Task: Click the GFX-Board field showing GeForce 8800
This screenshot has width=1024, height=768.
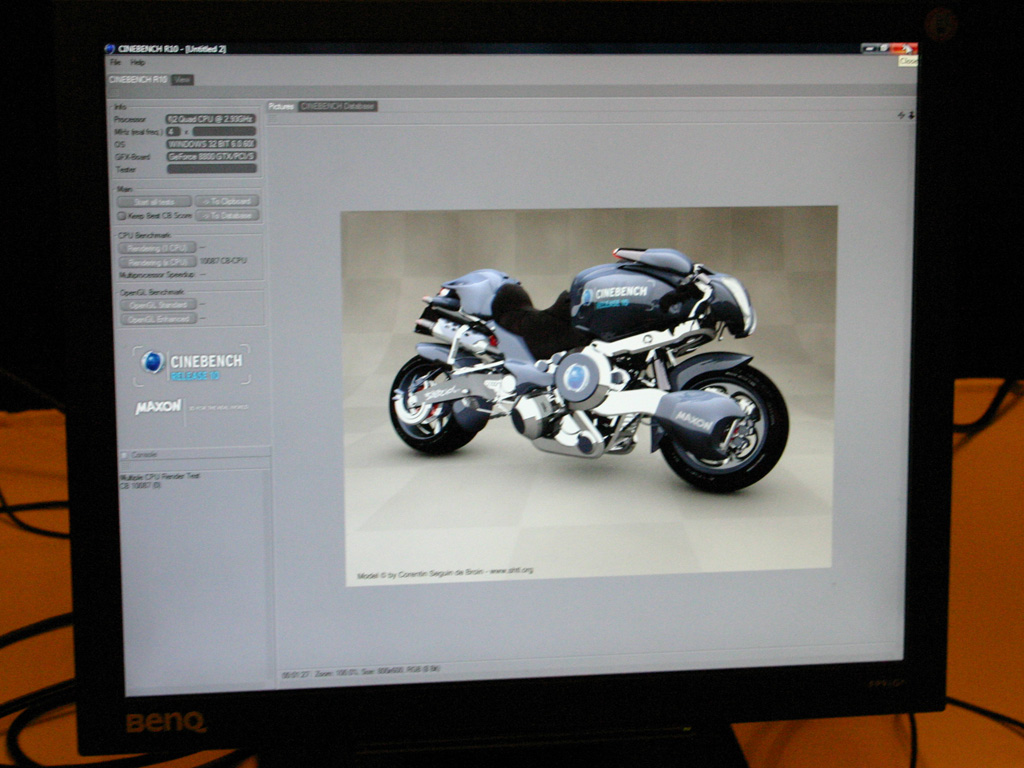Action: tap(211, 157)
